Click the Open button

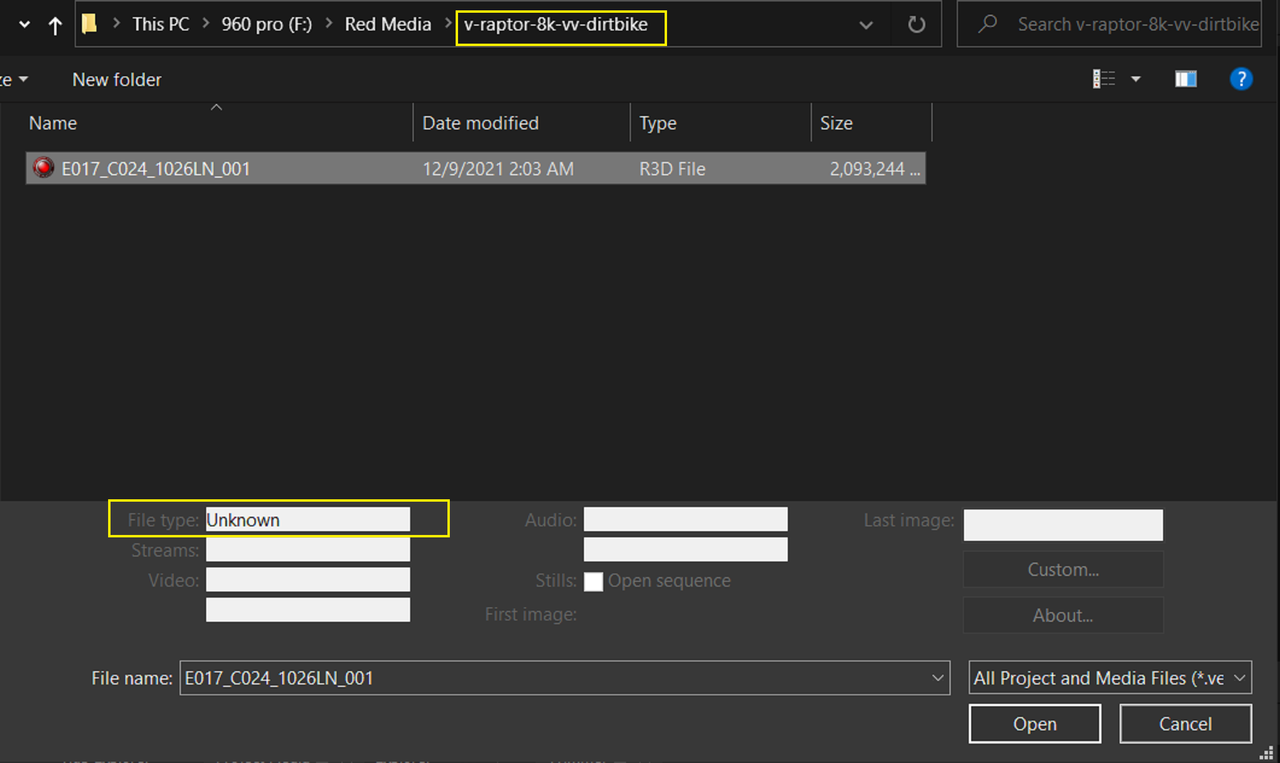[x=1035, y=724]
